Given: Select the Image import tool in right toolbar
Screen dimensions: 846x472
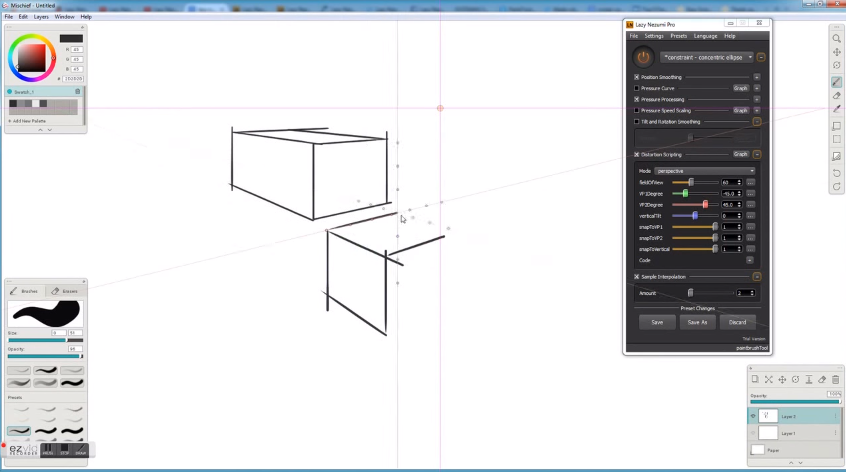Looking at the screenshot, I should pyautogui.click(x=836, y=156).
